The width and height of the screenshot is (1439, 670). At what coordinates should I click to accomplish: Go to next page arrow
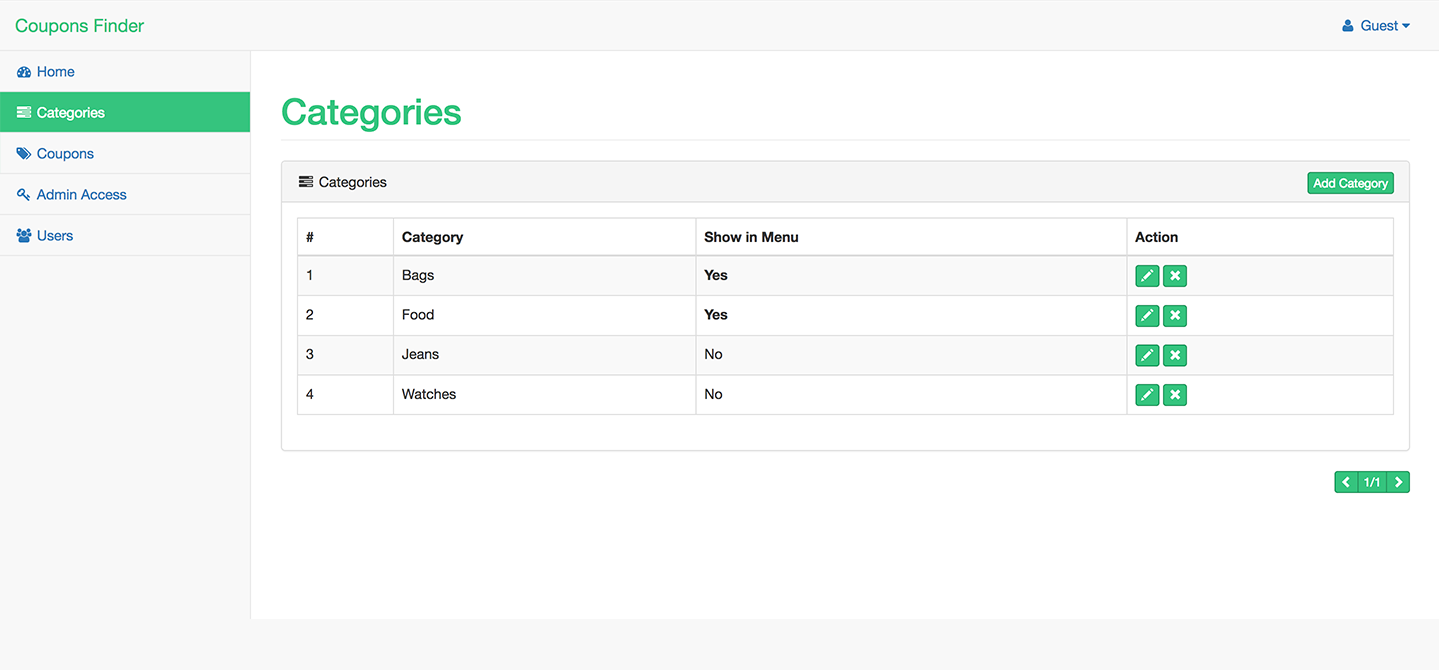click(x=1399, y=483)
